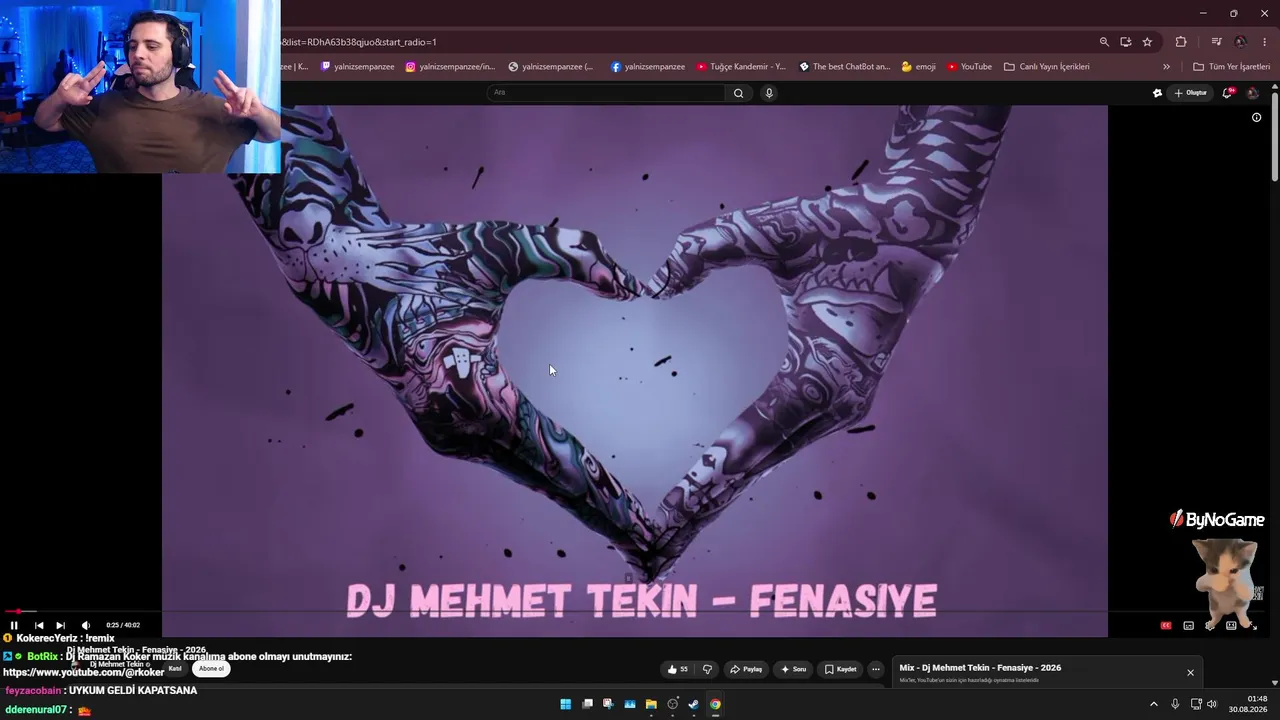Open Windows Start menu
Image resolution: width=1280 pixels, height=720 pixels.
[x=566, y=704]
